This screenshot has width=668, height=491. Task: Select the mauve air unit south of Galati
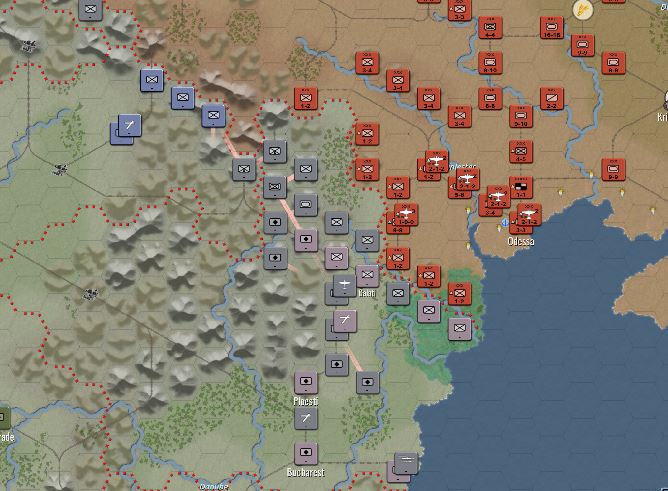[x=345, y=321]
